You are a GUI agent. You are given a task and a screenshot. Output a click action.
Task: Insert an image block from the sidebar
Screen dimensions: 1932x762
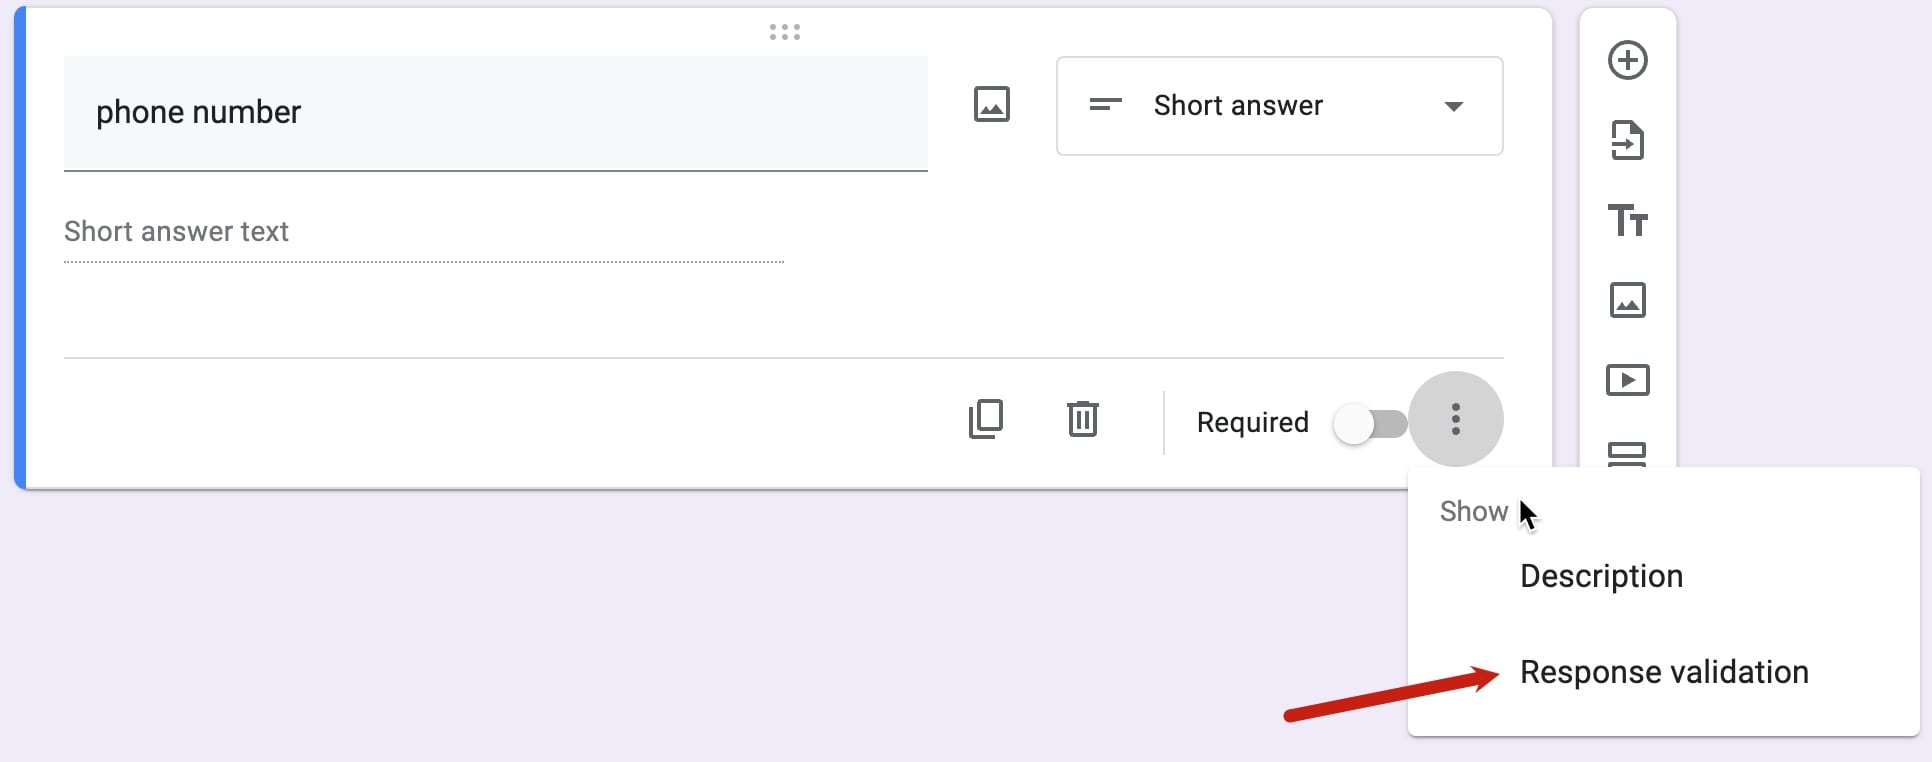[x=1628, y=299]
